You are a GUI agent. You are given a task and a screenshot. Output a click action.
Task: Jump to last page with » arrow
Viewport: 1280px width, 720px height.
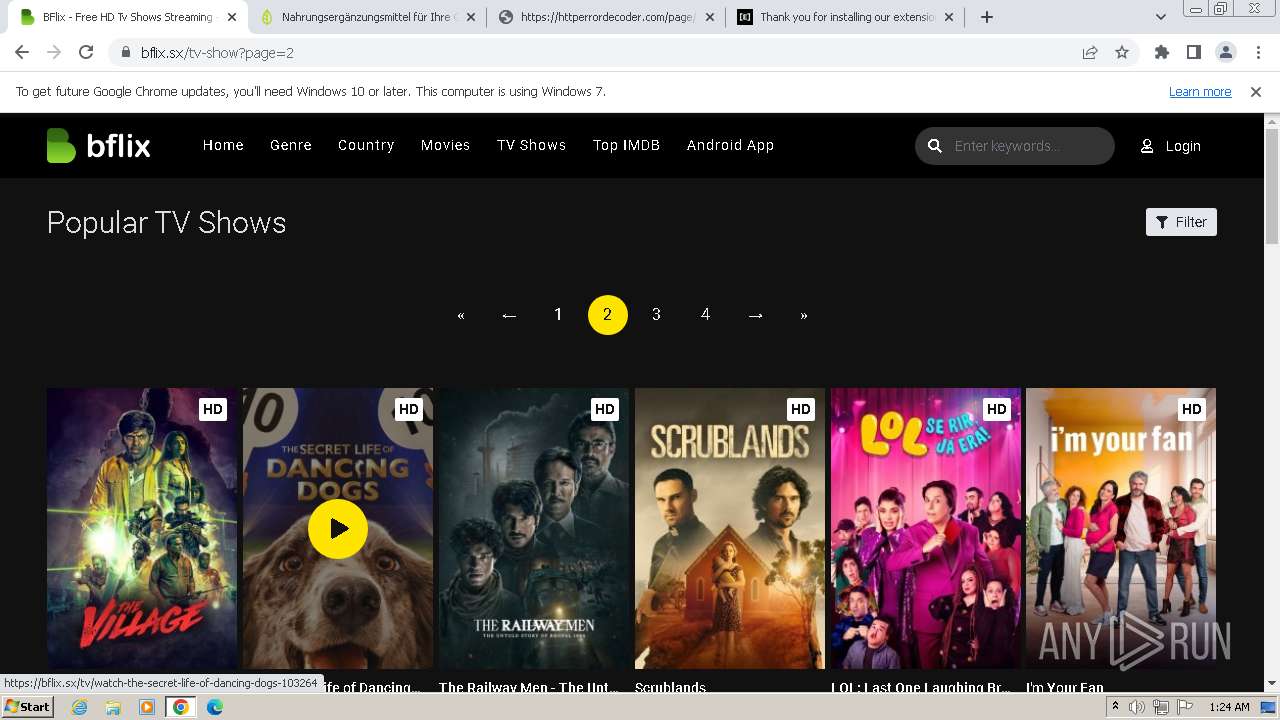[804, 315]
